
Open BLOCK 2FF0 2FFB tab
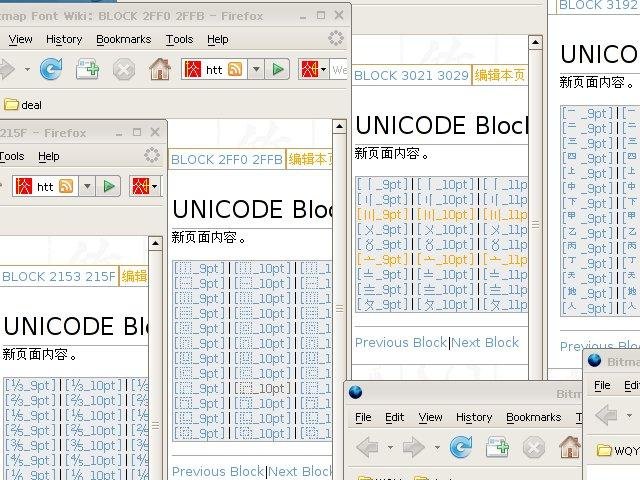point(227,159)
